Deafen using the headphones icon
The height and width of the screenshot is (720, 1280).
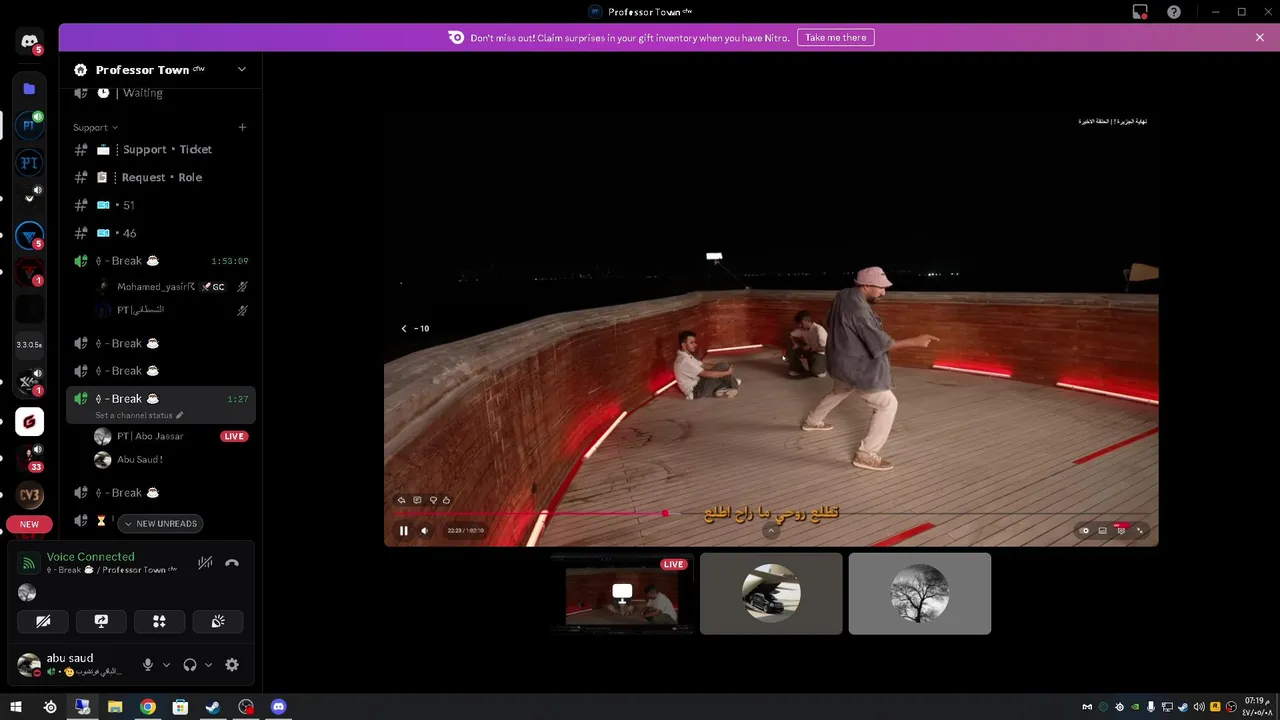click(190, 665)
